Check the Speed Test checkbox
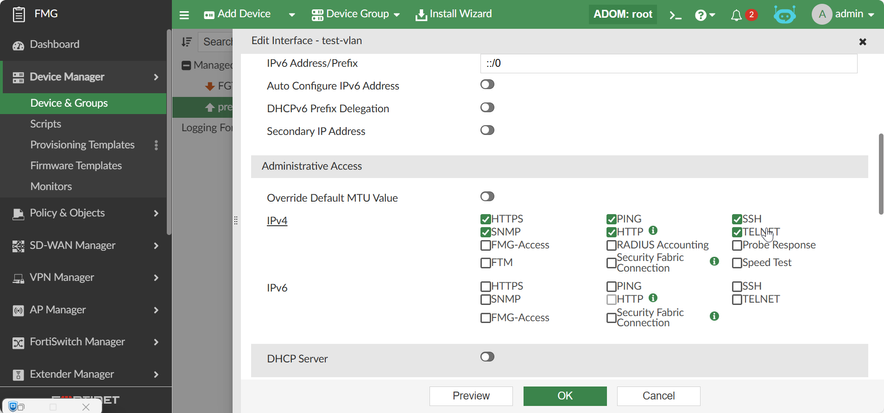Viewport: 884px width, 413px height. [737, 263]
